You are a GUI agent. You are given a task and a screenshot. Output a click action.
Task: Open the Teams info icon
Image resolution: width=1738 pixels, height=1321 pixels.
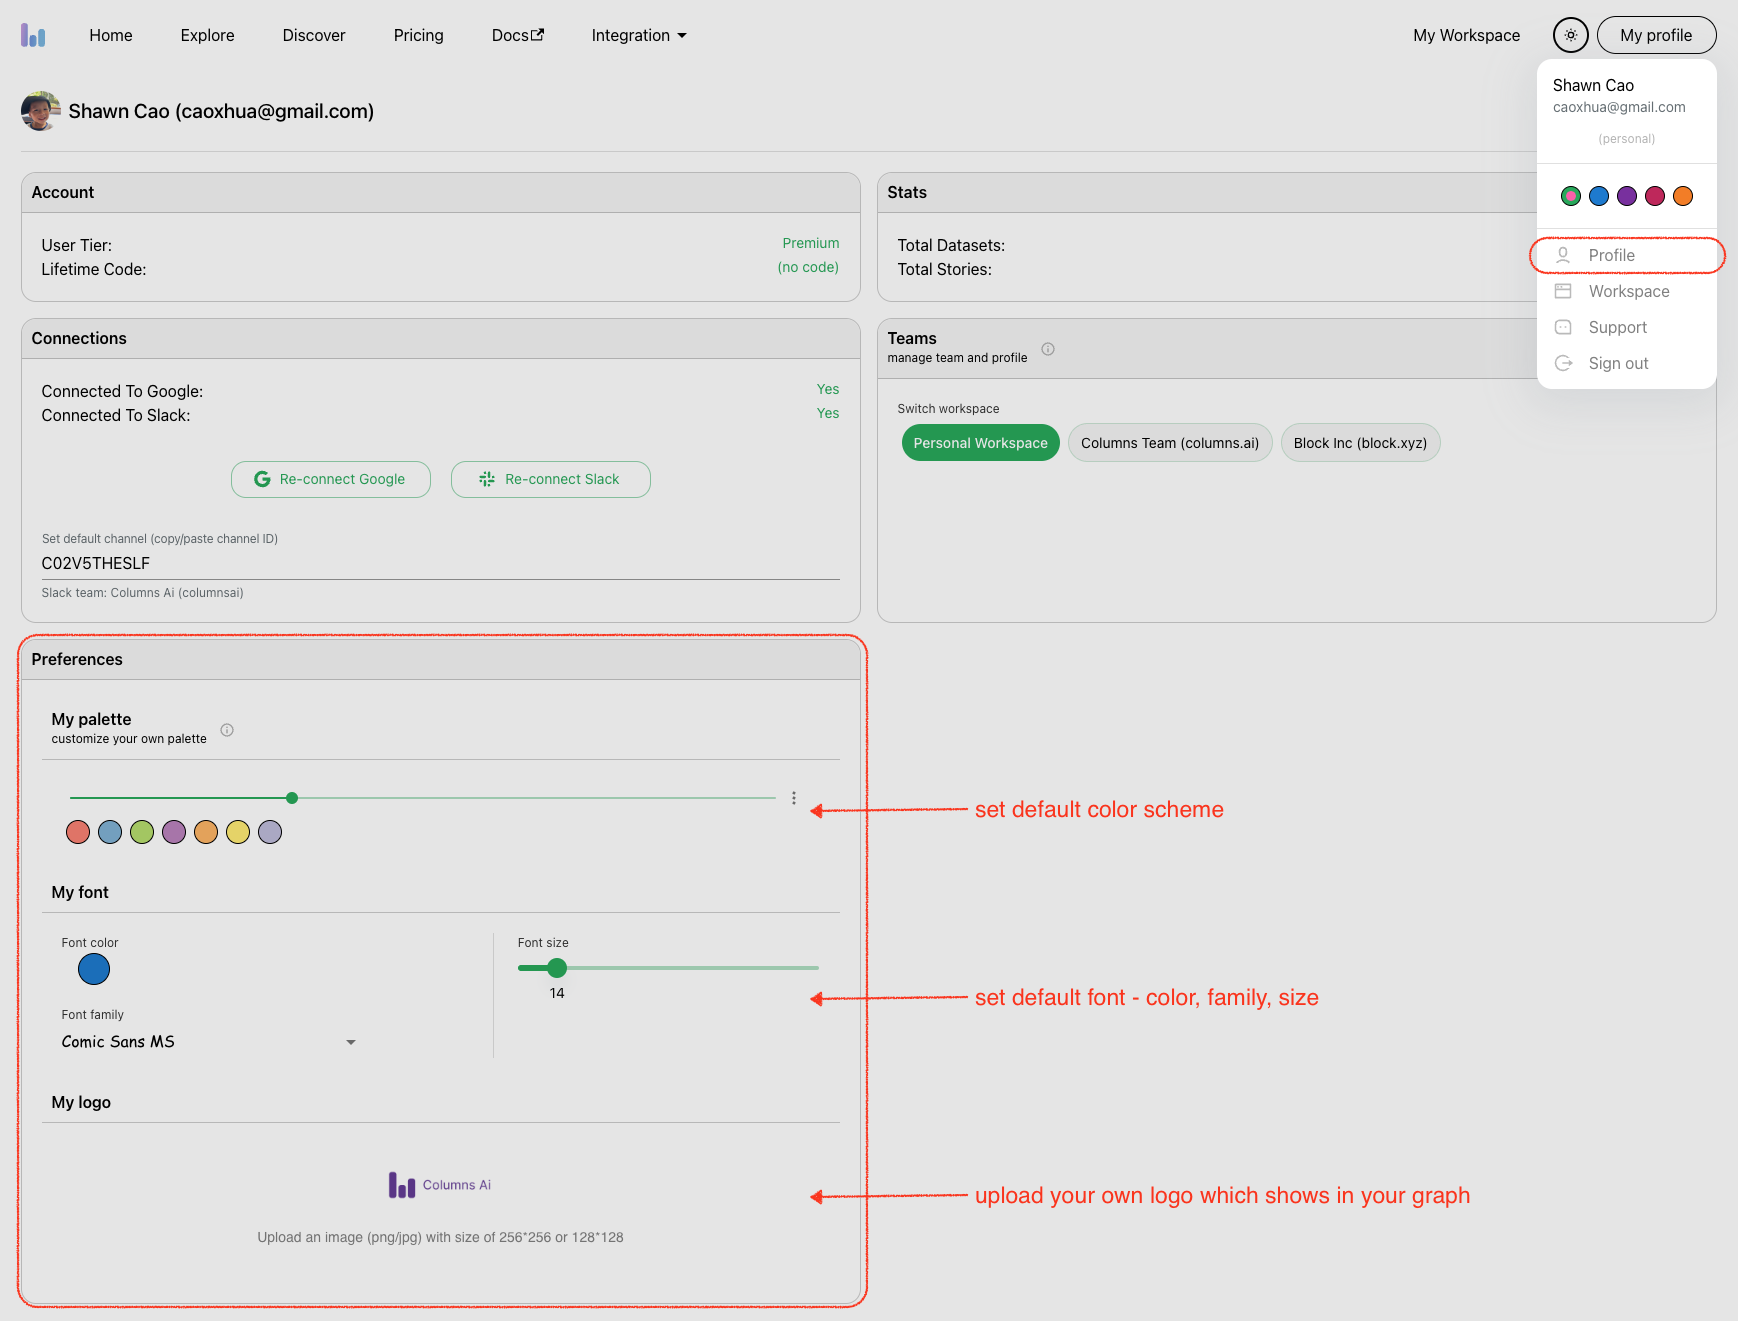point(1048,349)
